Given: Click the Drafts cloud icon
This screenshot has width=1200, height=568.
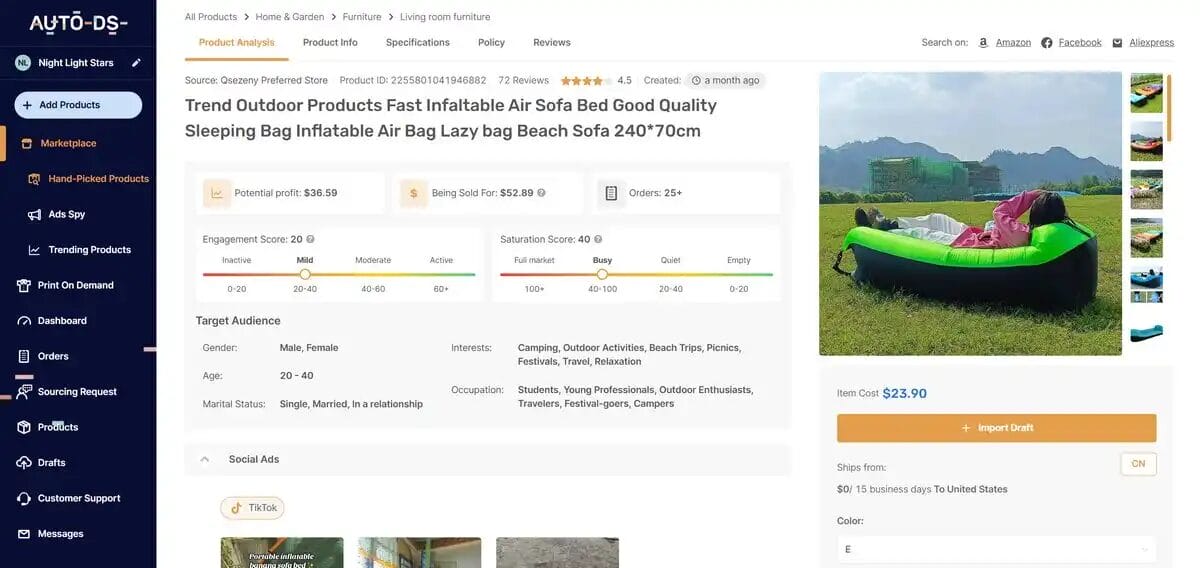Looking at the screenshot, I should tap(24, 463).
